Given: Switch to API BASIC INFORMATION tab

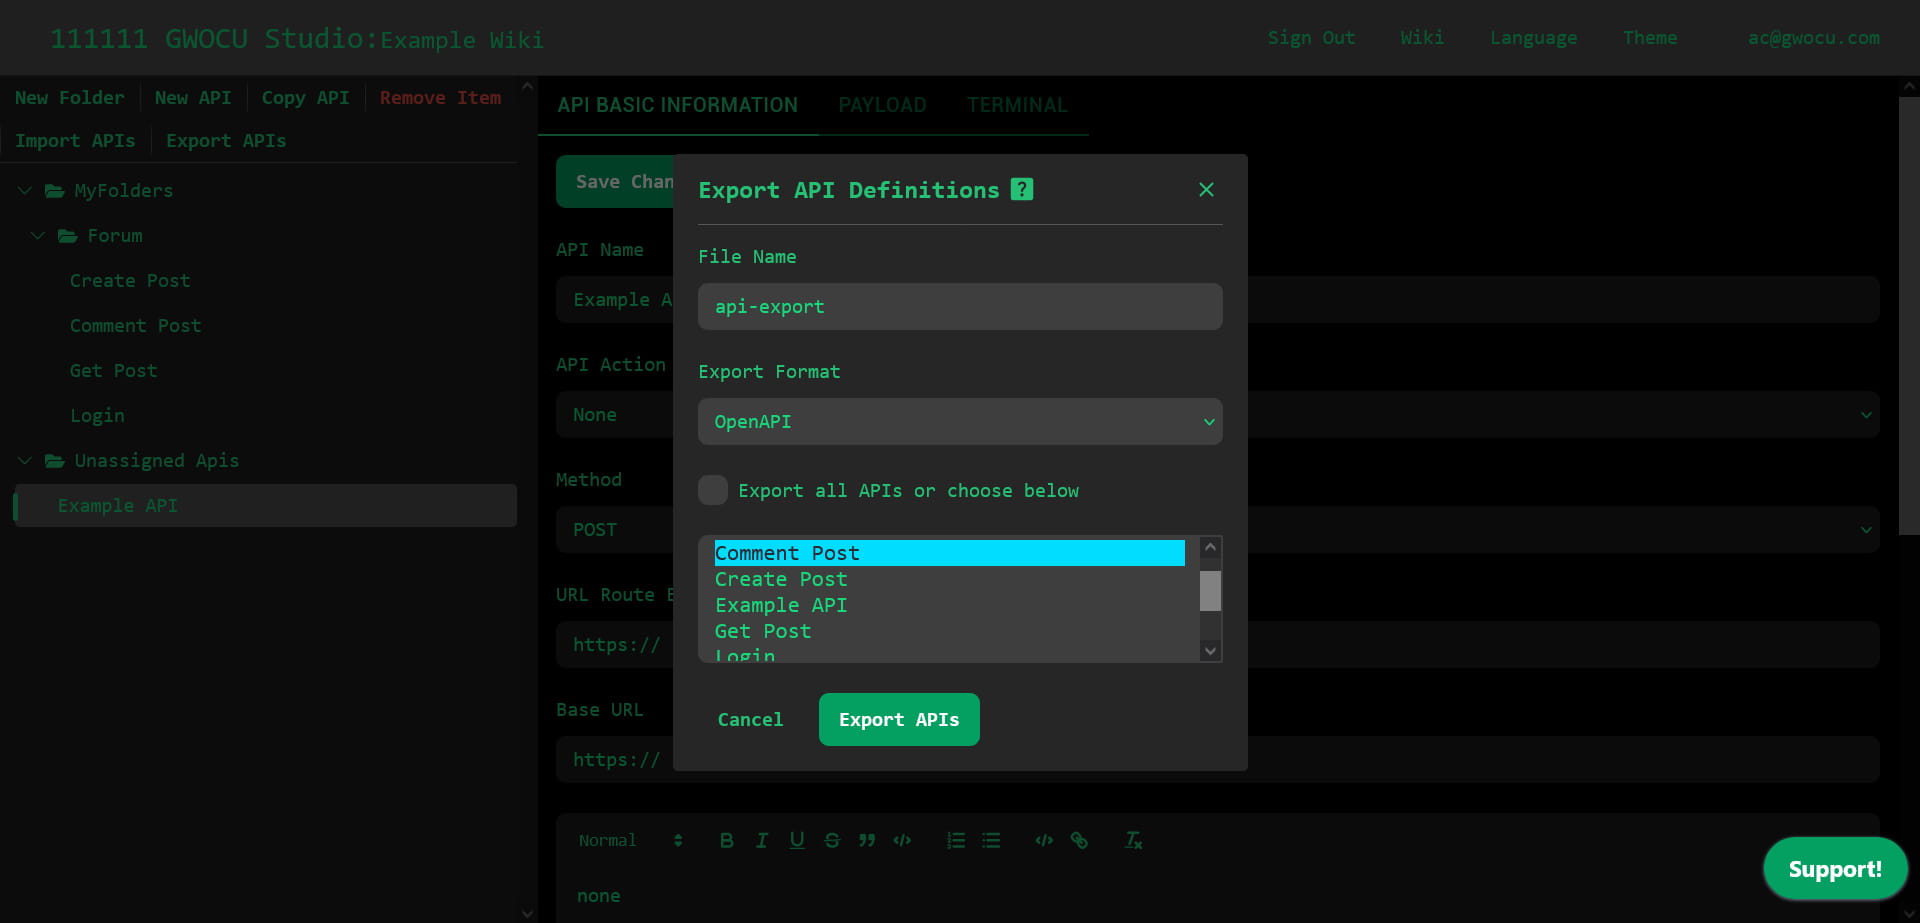Looking at the screenshot, I should 678,105.
